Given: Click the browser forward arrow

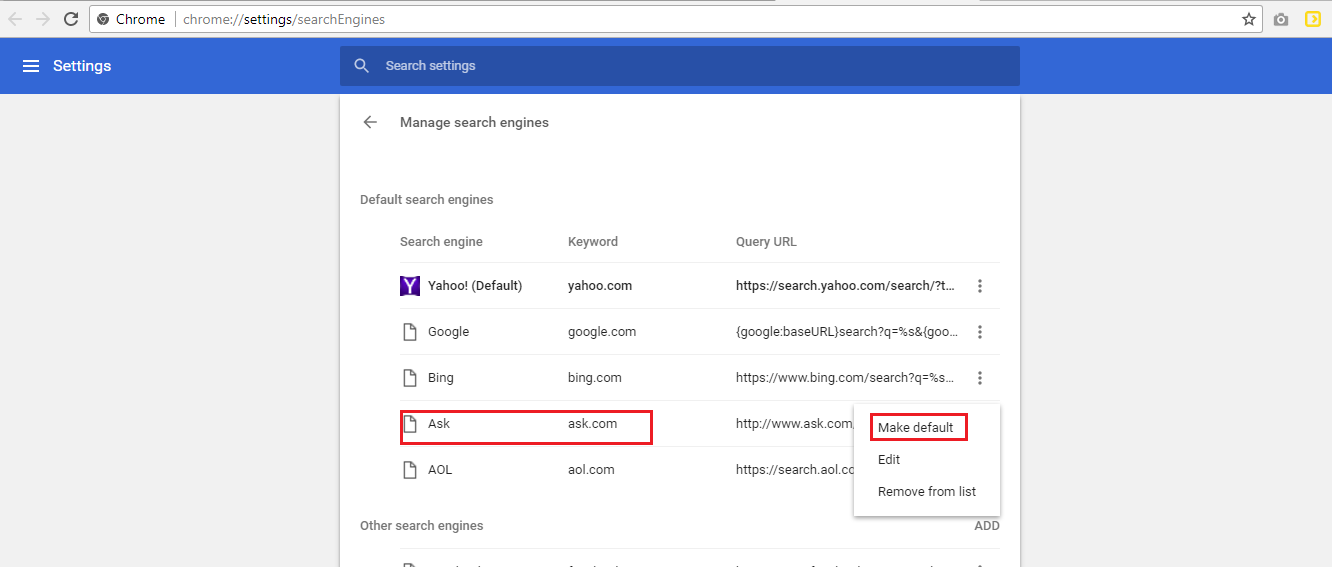Looking at the screenshot, I should tap(43, 19).
